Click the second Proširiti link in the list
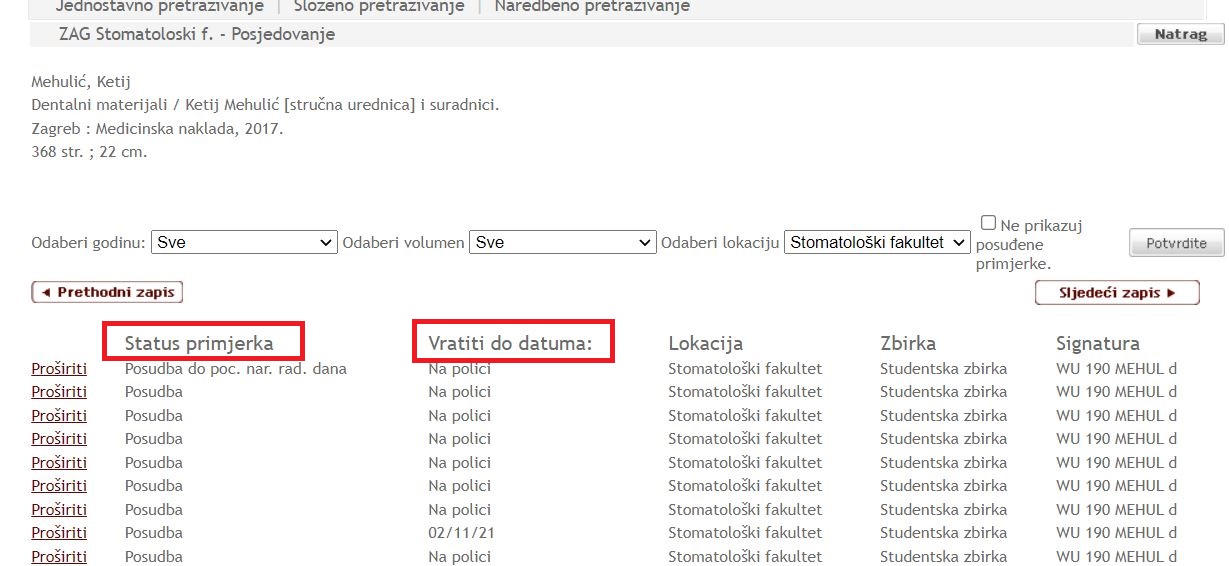Image resolution: width=1229 pixels, height=566 pixels. pos(59,392)
